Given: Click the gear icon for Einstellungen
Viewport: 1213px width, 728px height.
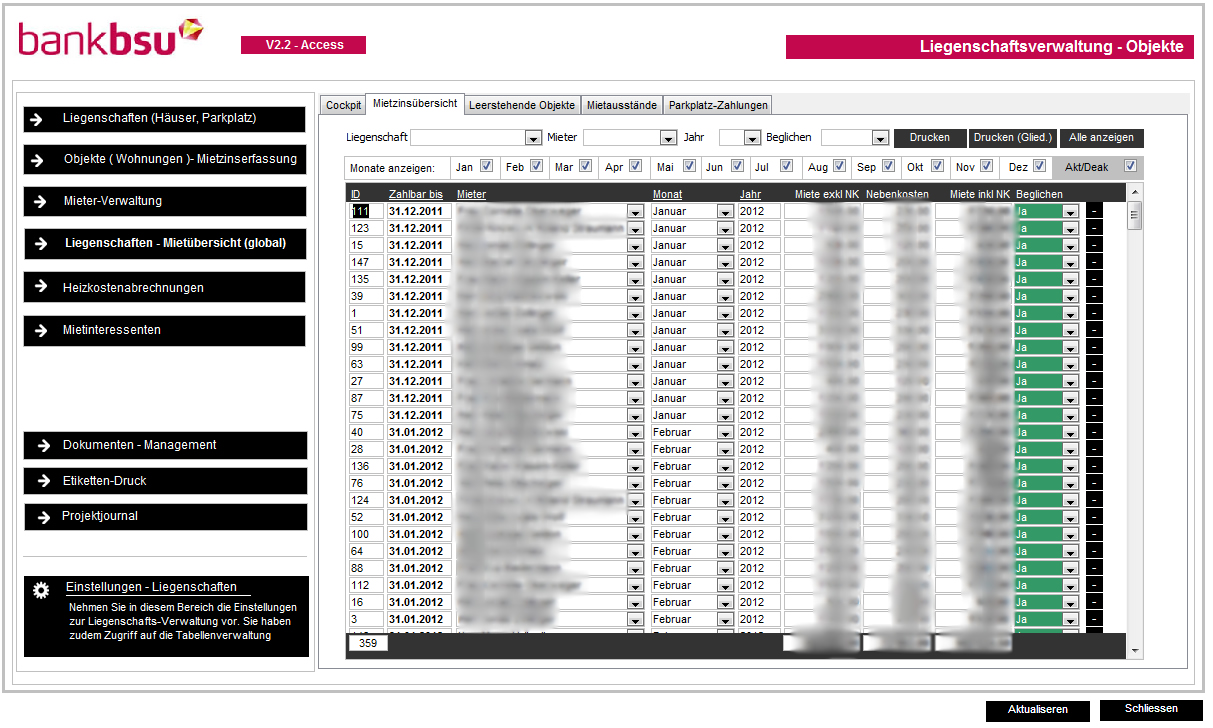Looking at the screenshot, I should [x=41, y=590].
